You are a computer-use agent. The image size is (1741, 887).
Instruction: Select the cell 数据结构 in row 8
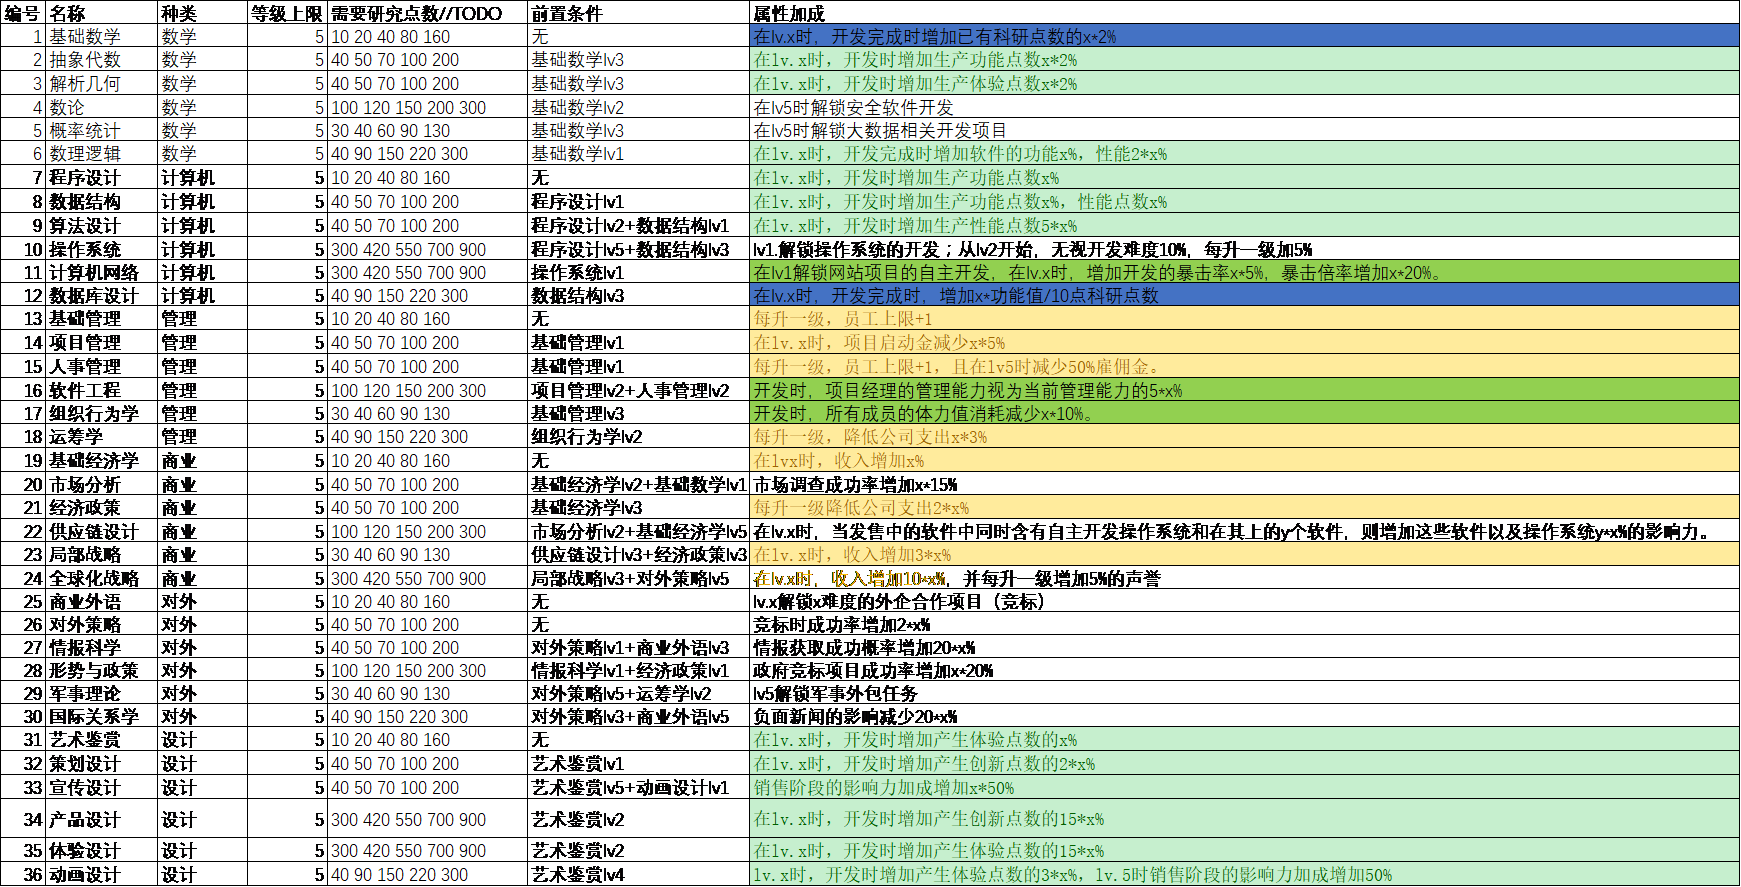(102, 201)
